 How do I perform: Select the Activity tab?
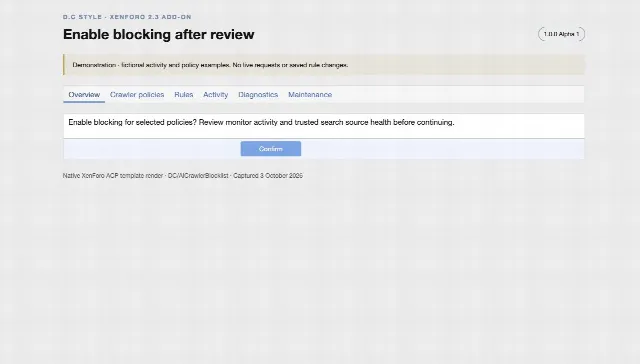(216, 95)
